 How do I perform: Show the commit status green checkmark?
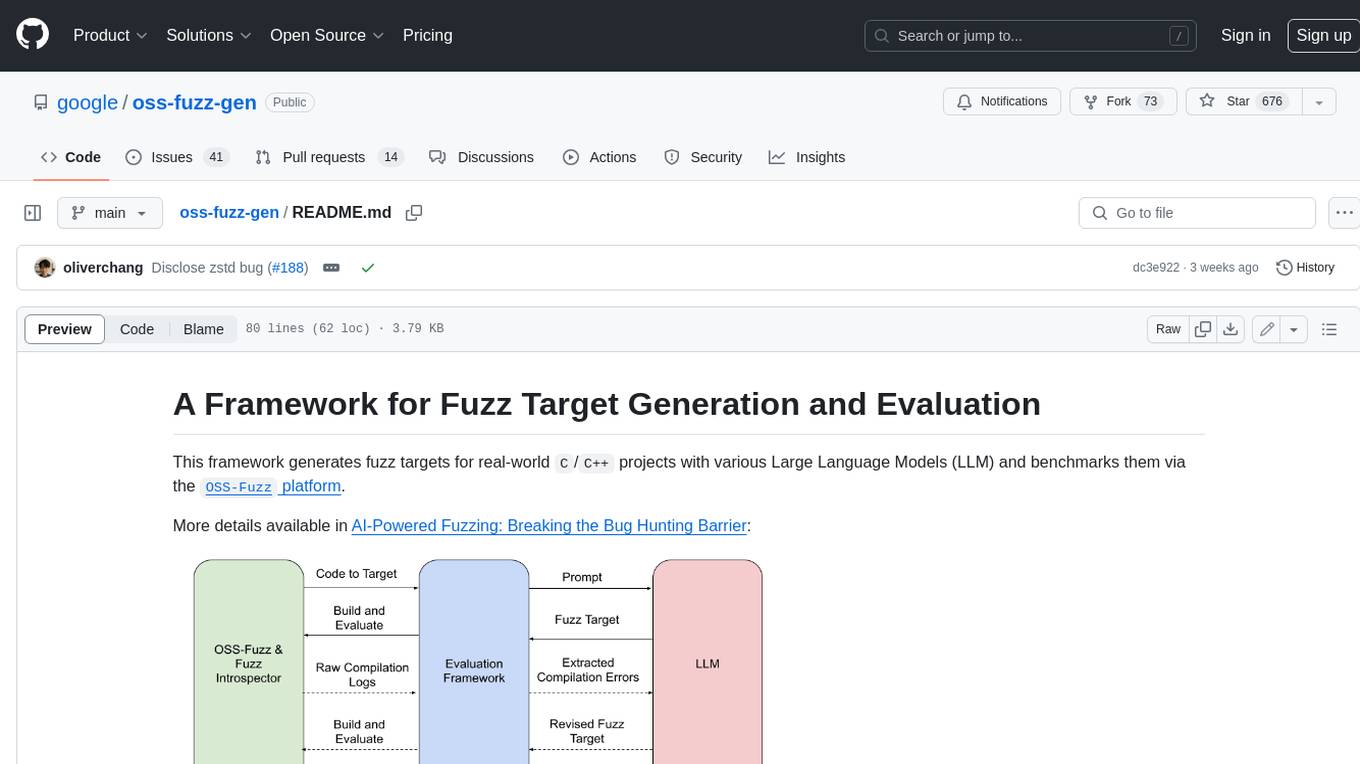tap(368, 268)
